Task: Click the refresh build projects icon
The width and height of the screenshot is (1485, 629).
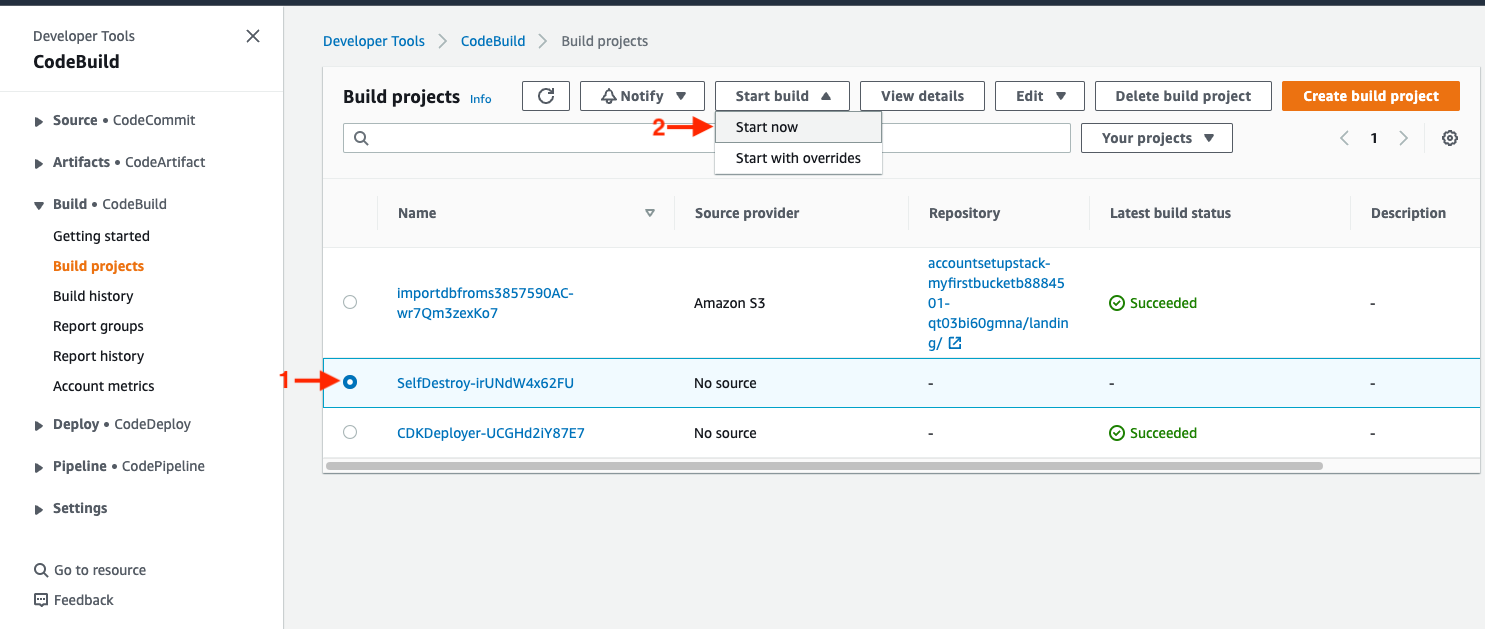Action: pos(546,96)
